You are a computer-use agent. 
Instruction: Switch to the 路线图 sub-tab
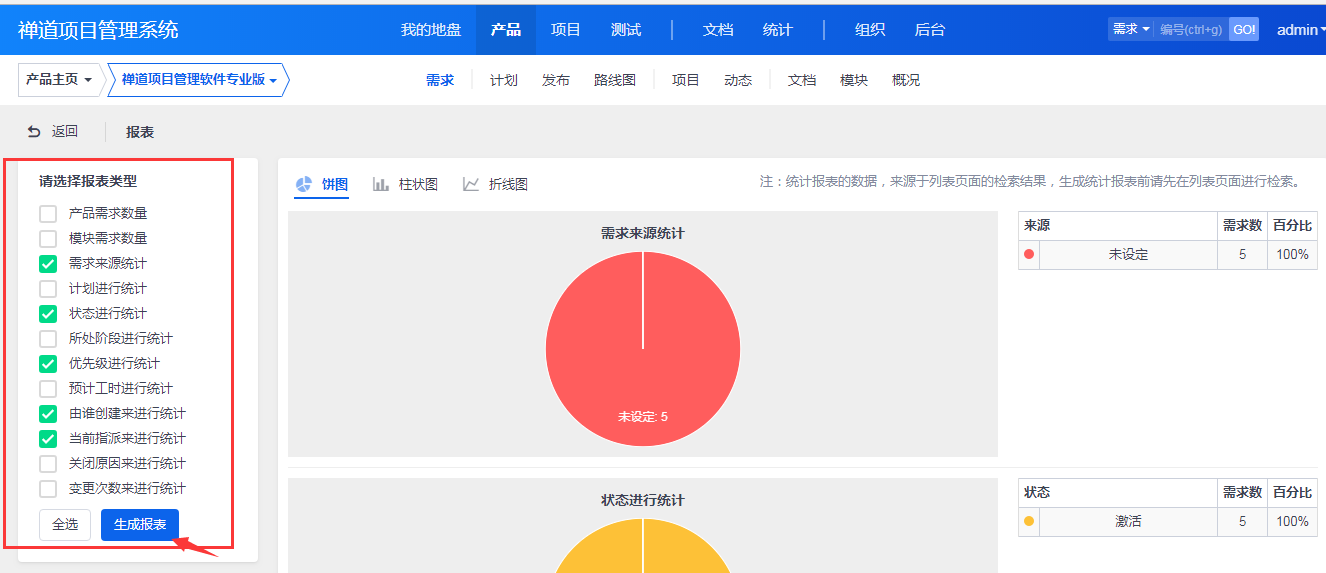[x=615, y=80]
